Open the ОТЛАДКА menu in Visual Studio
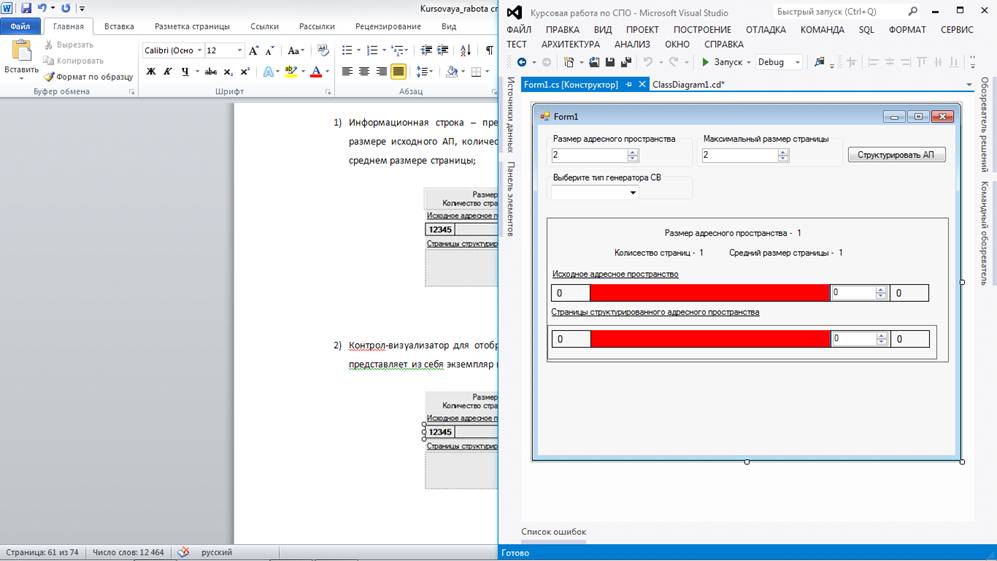The height and width of the screenshot is (561, 997). (x=765, y=29)
